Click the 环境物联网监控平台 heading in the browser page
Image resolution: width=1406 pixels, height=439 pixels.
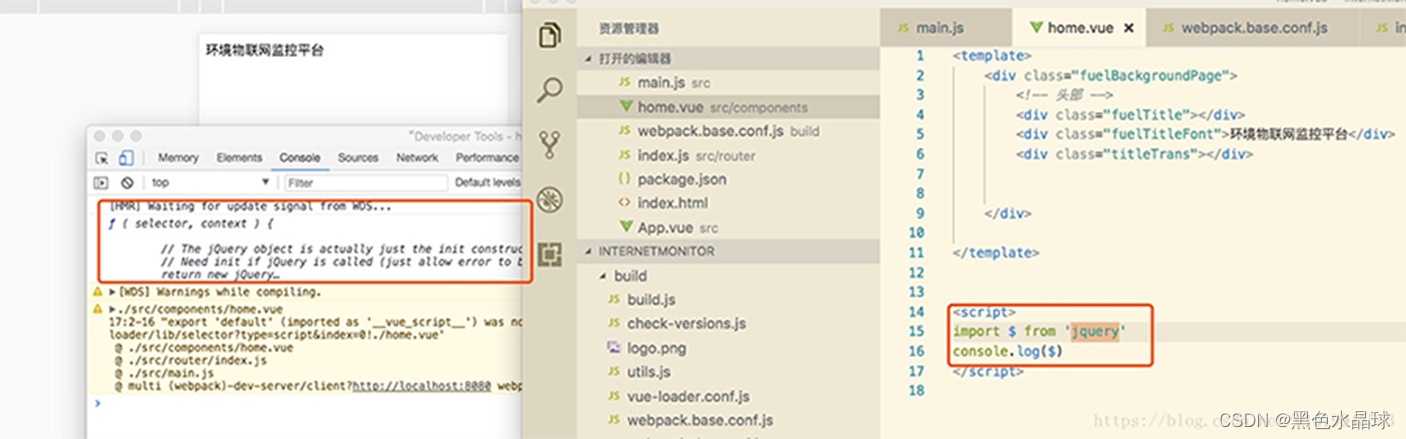click(265, 49)
